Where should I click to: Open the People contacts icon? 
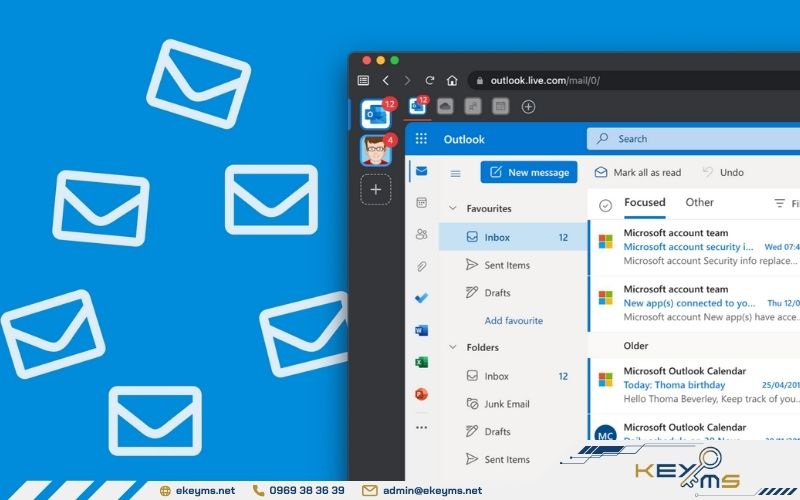421,234
